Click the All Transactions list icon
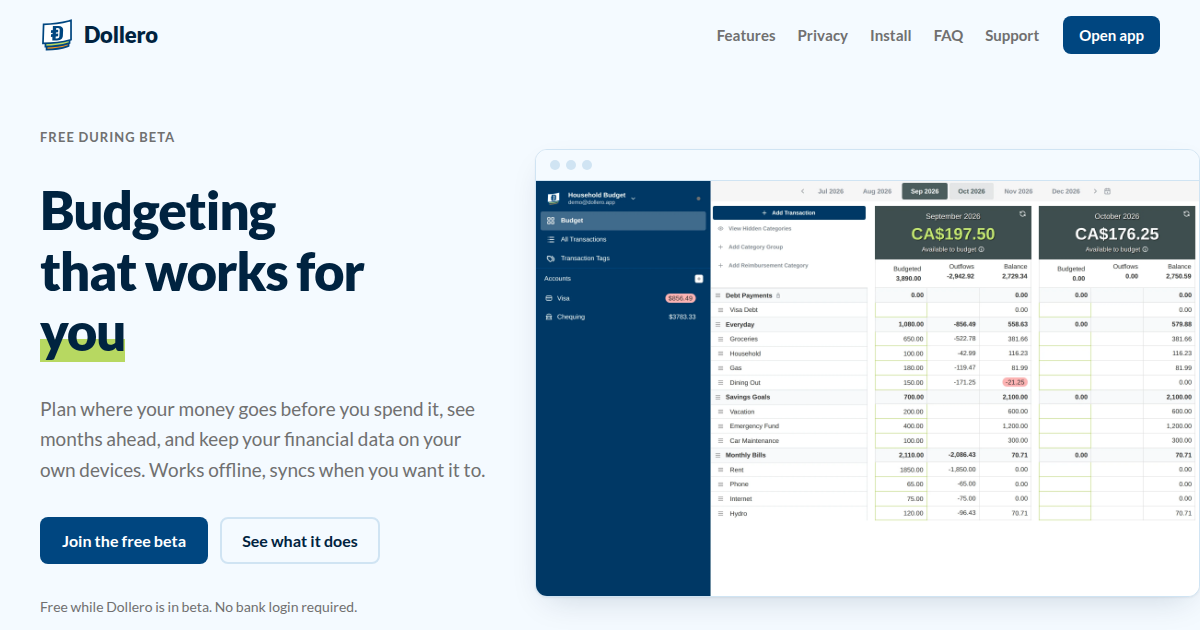The height and width of the screenshot is (630, 1200). tap(551, 240)
